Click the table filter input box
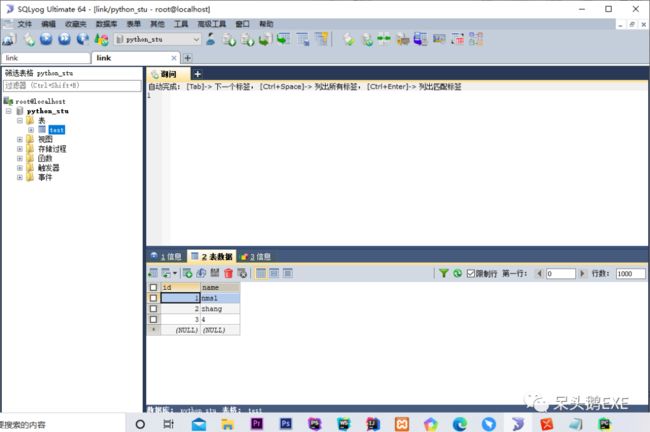The width and height of the screenshot is (650, 432). click(72, 86)
